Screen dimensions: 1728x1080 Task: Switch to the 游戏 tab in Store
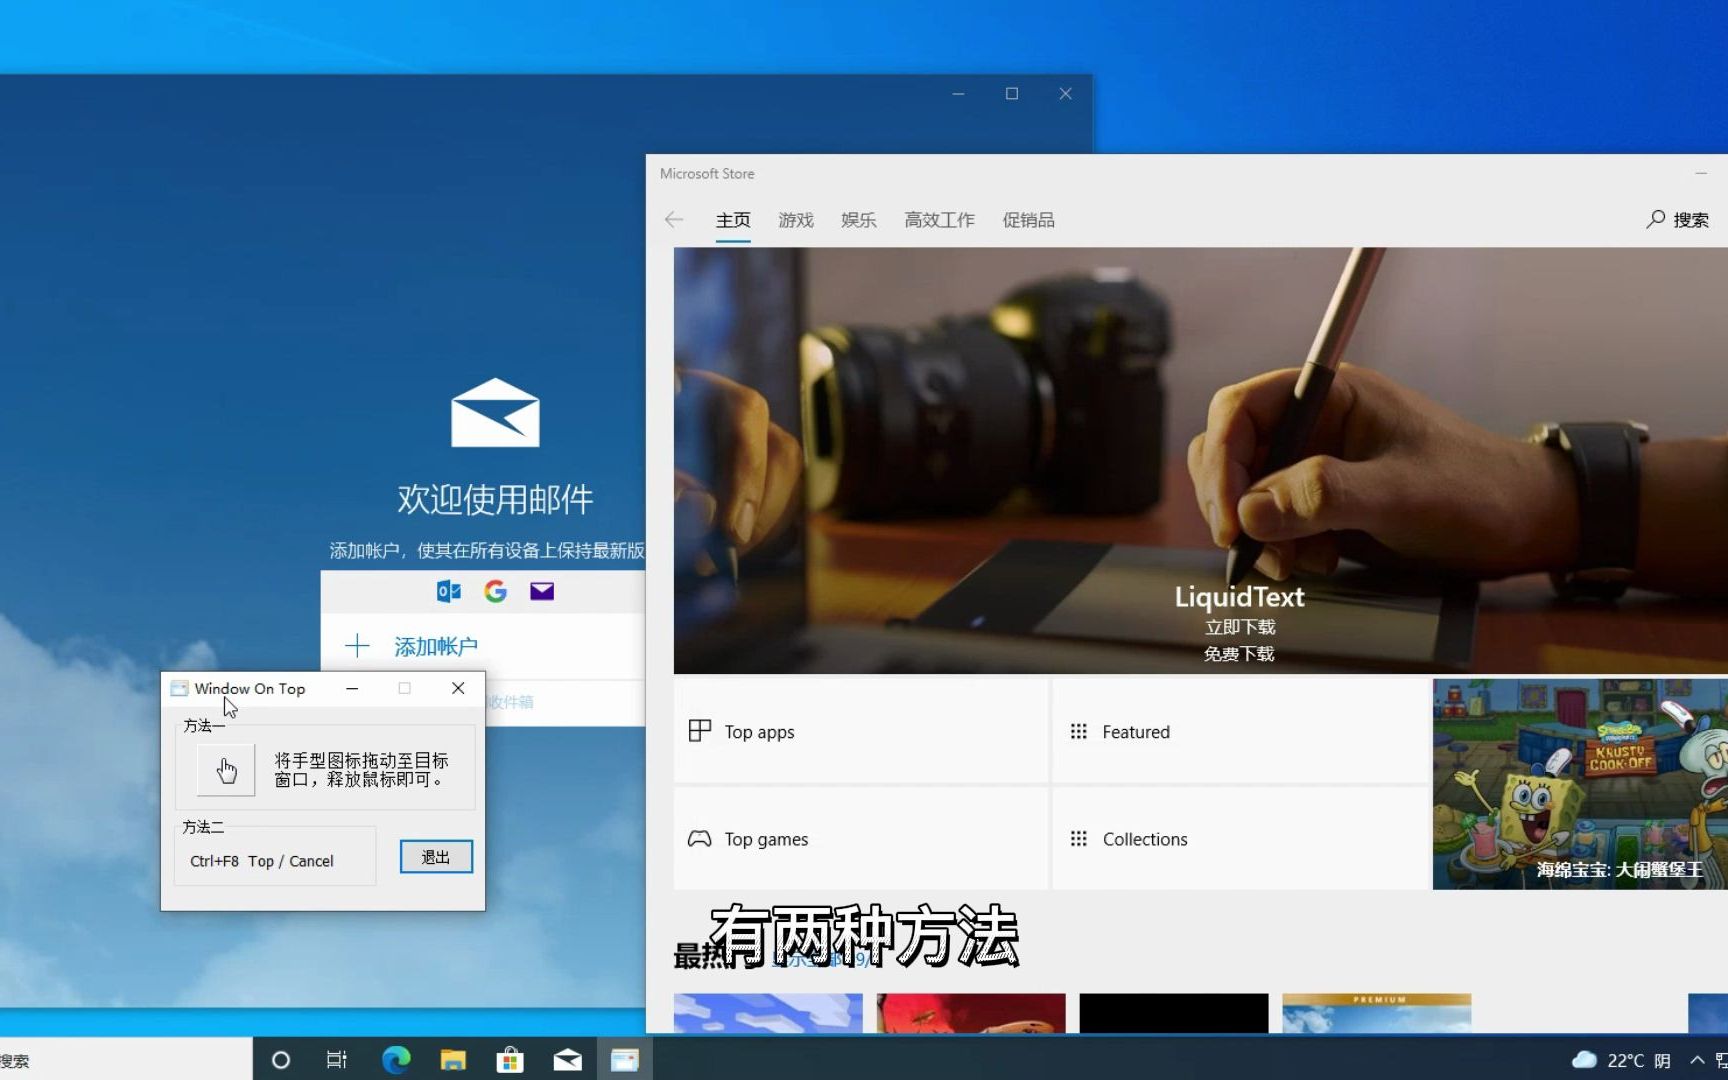click(x=796, y=220)
